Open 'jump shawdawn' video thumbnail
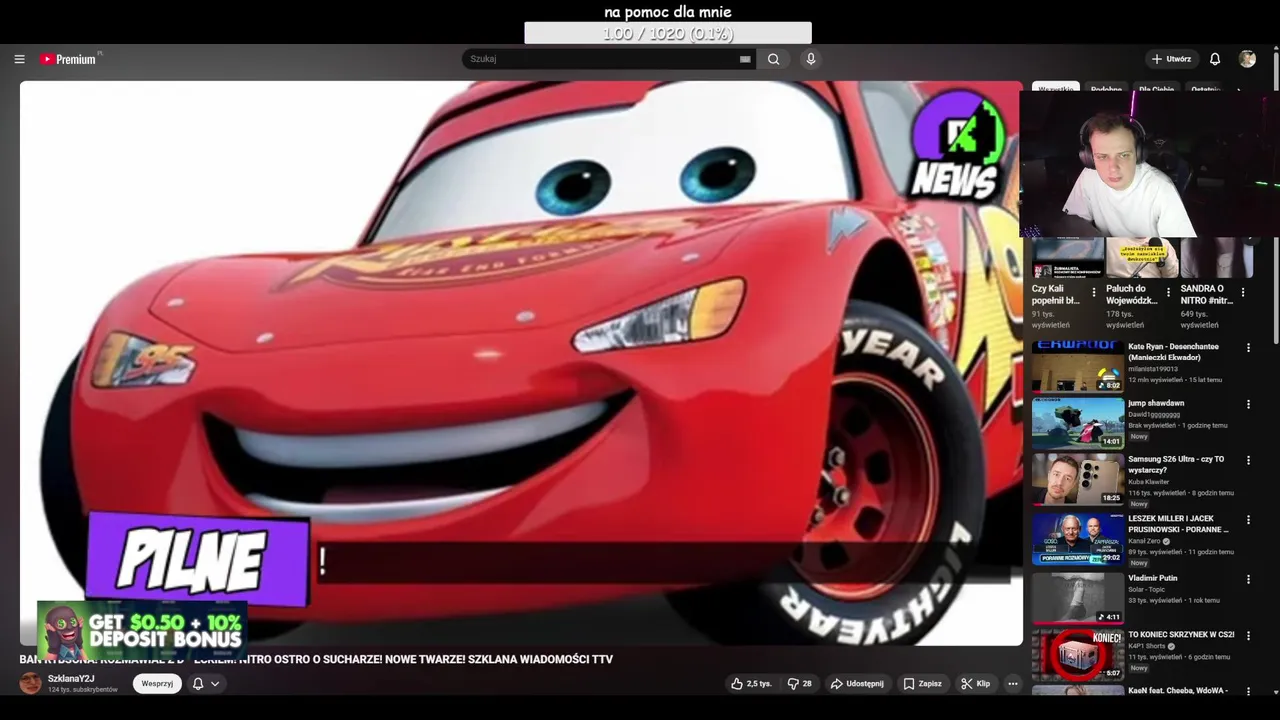This screenshot has height=720, width=1280. click(1078, 423)
